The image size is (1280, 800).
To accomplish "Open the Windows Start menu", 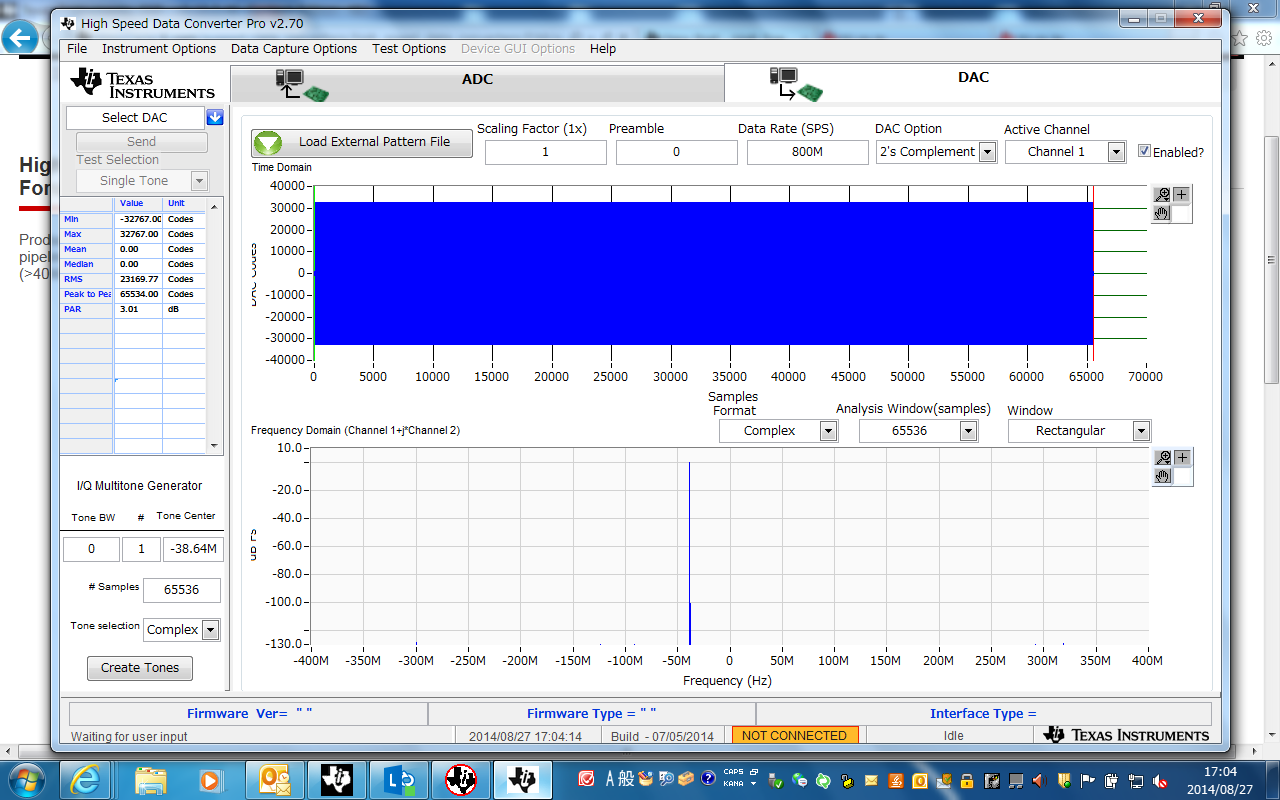I will [x=25, y=778].
